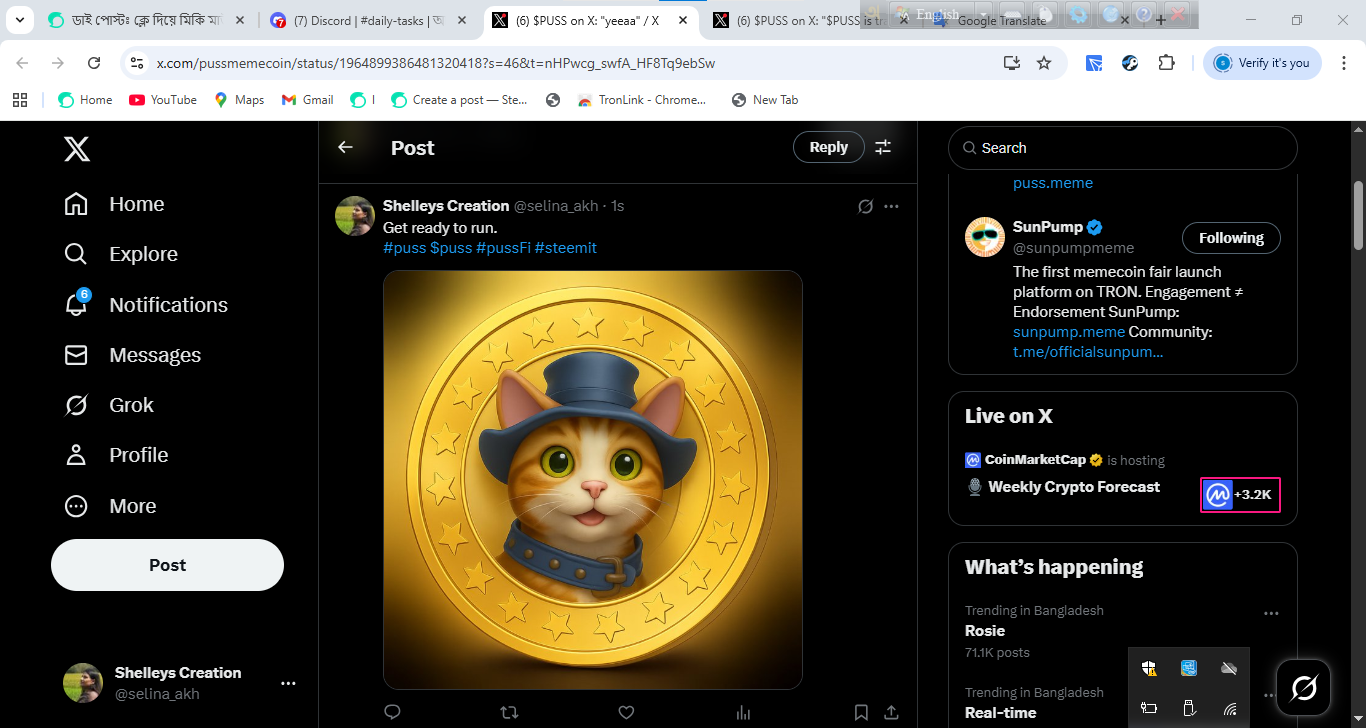Screen dimensions: 1366x728
Task: Close the Discord #daily-tasks tab
Action: [464, 20]
